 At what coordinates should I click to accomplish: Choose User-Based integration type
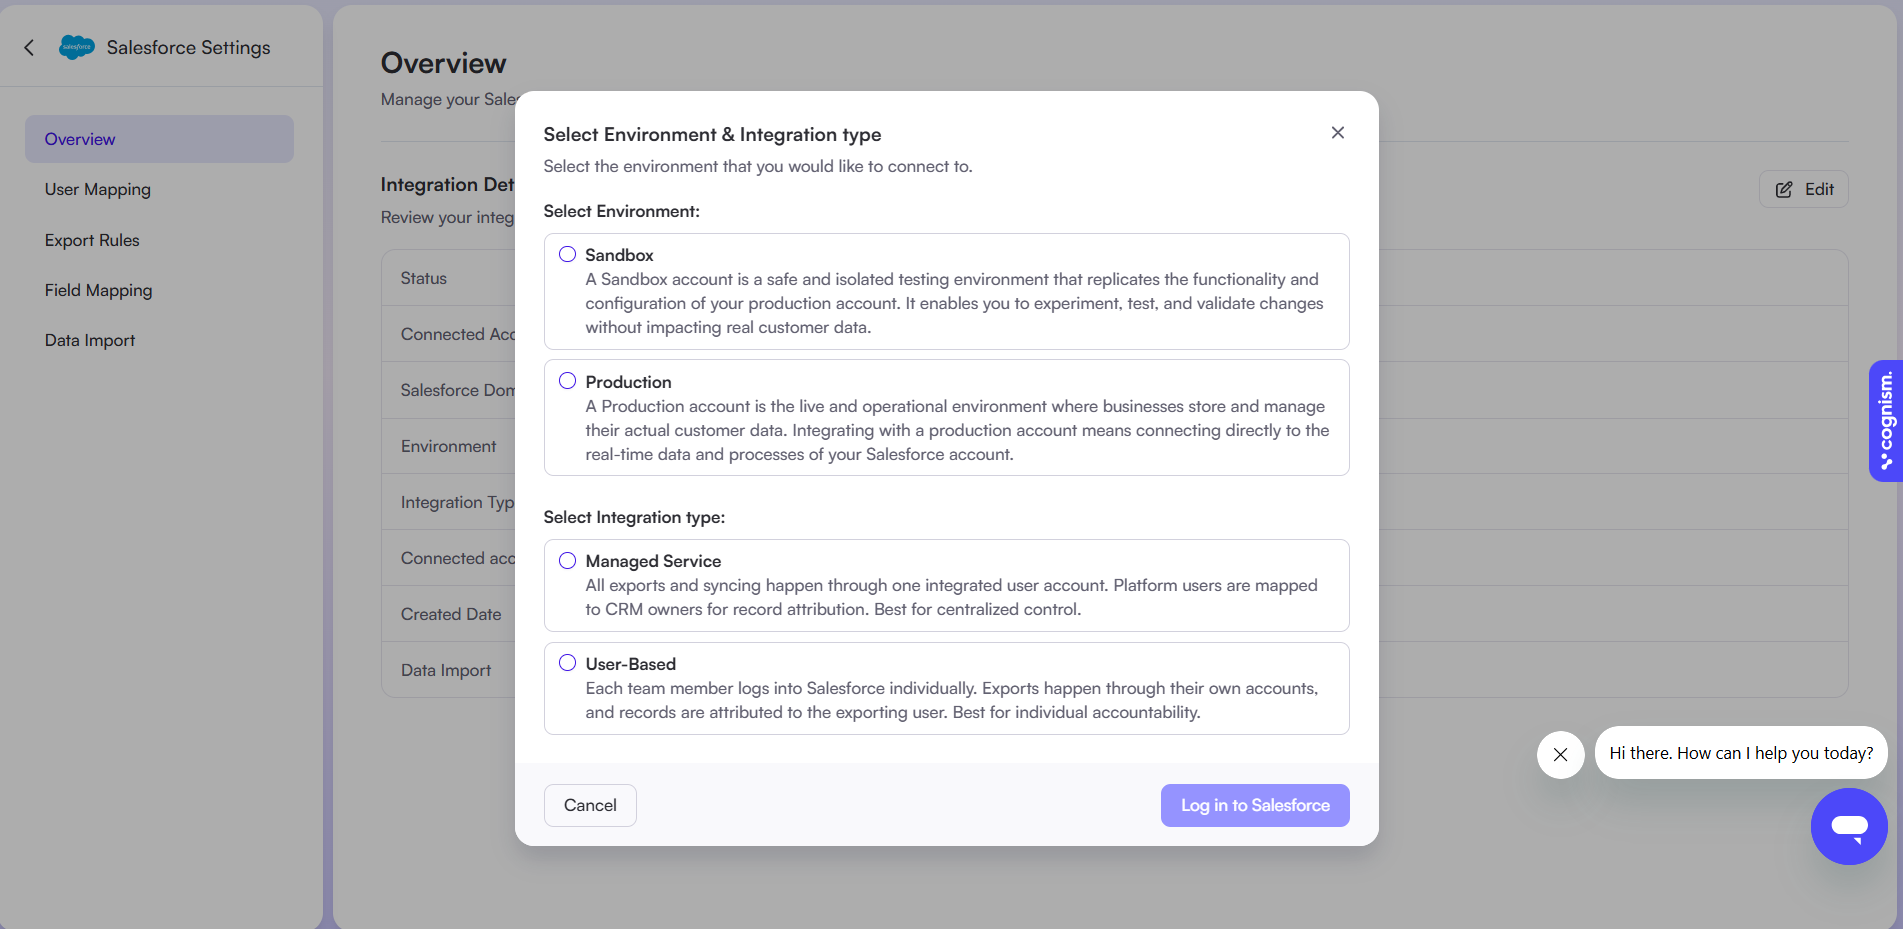tap(567, 663)
